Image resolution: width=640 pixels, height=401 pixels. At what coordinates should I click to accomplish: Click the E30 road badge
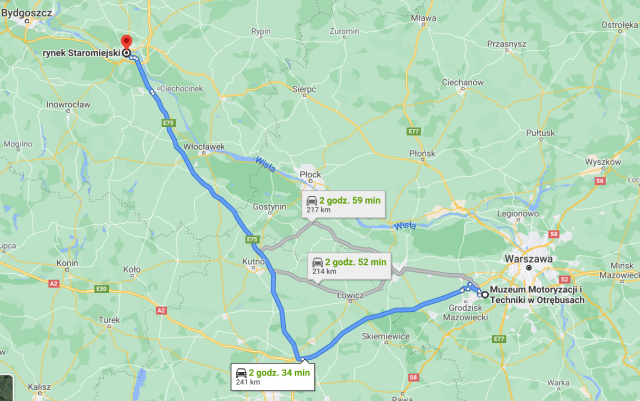tap(101, 289)
